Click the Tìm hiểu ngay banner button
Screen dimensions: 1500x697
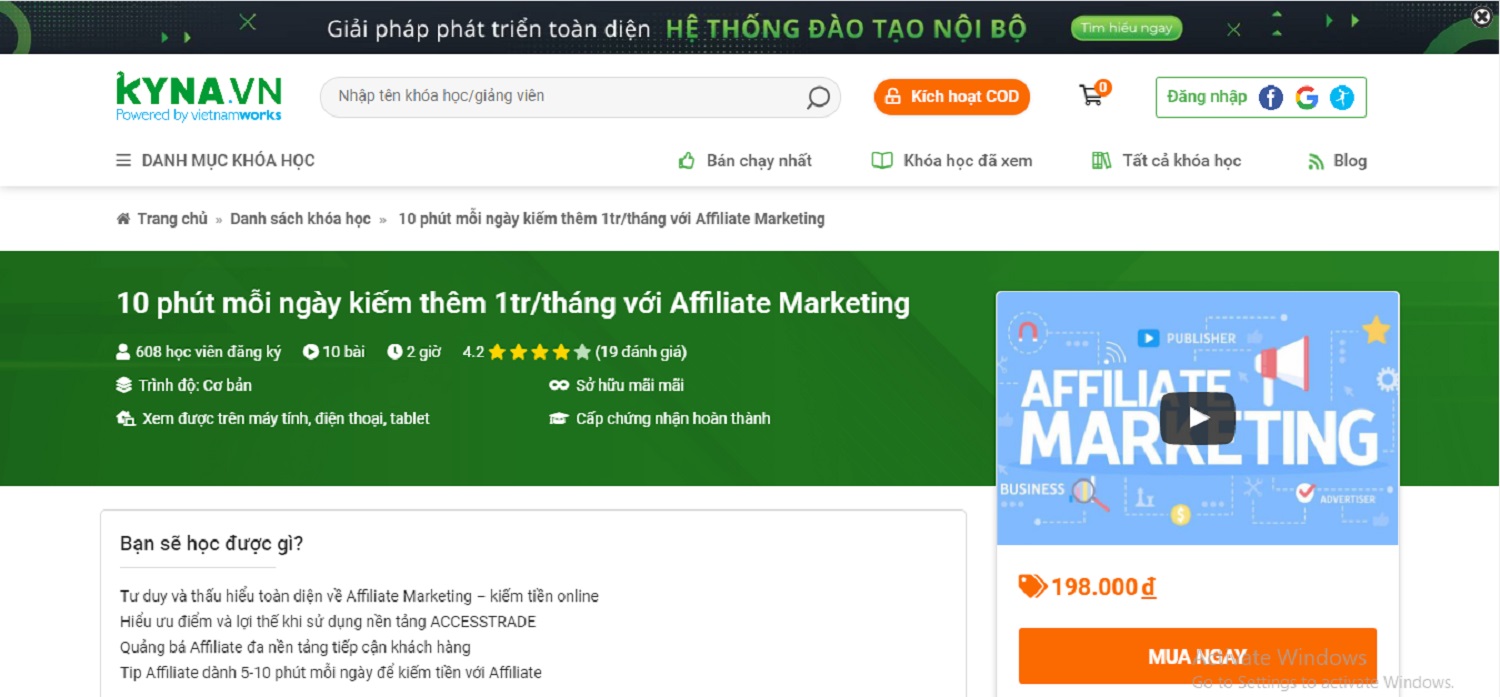point(1126,28)
